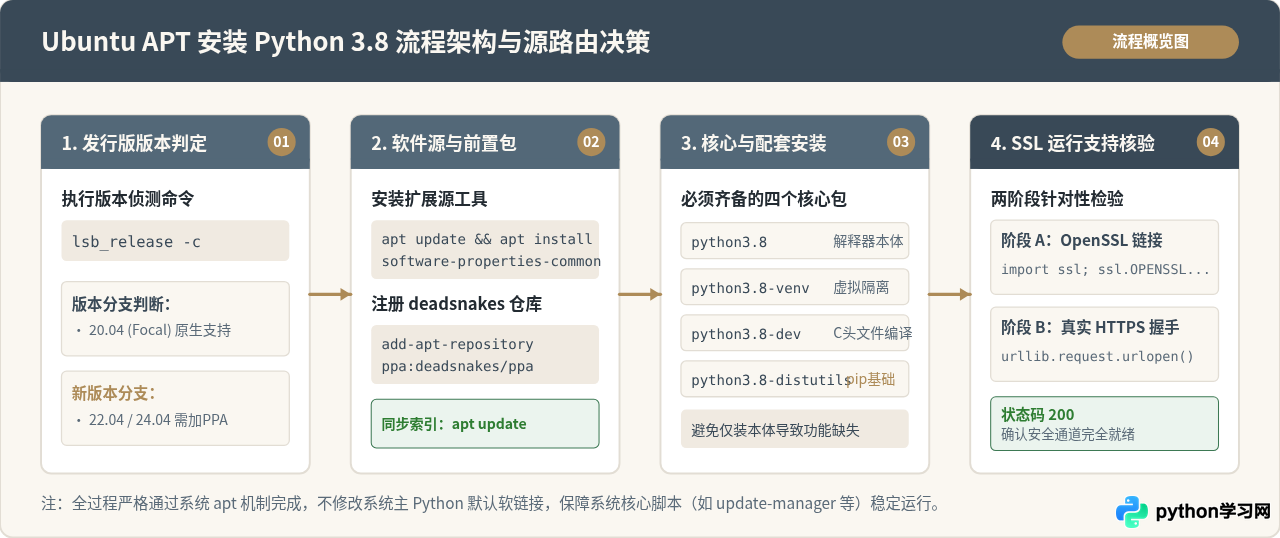Click the heading 执行版本侦测命令
Viewport: 1280px width, 538px height.
pos(128,199)
